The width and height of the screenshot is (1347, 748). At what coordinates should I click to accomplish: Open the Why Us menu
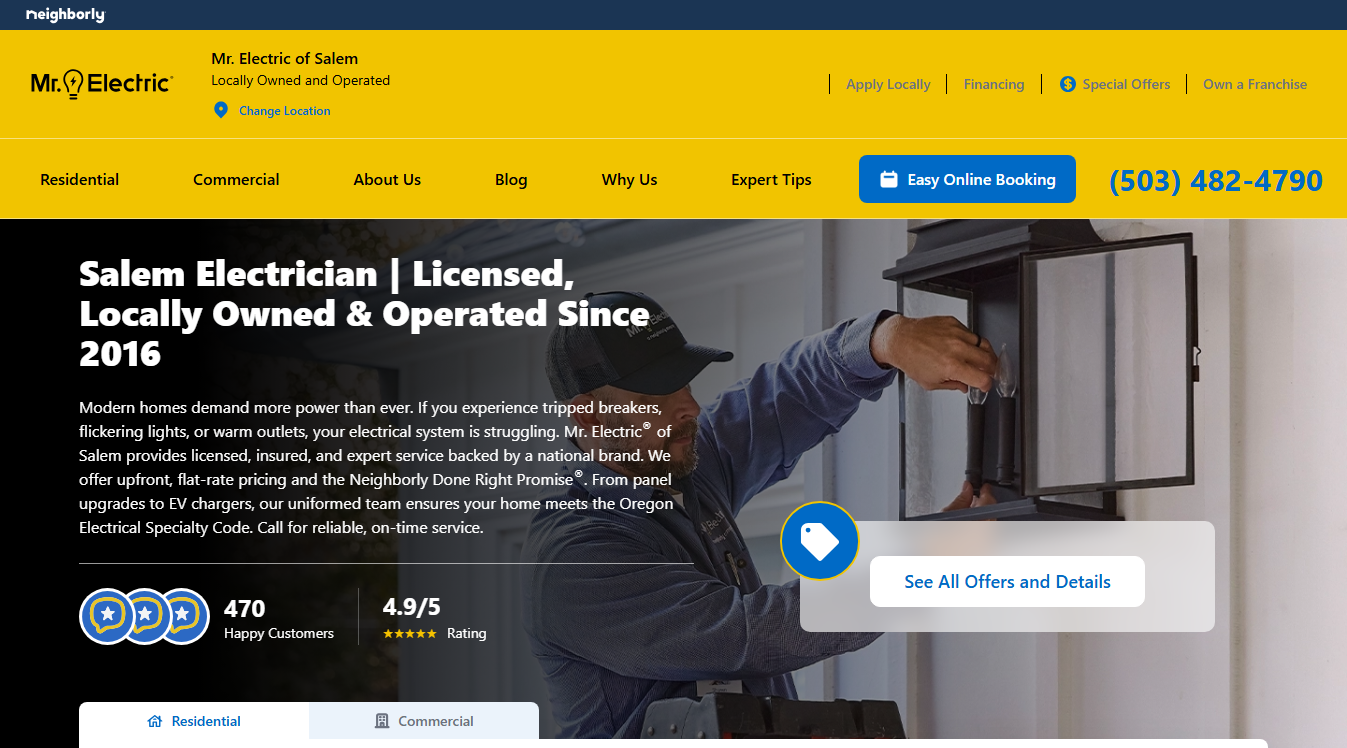pyautogui.click(x=629, y=180)
